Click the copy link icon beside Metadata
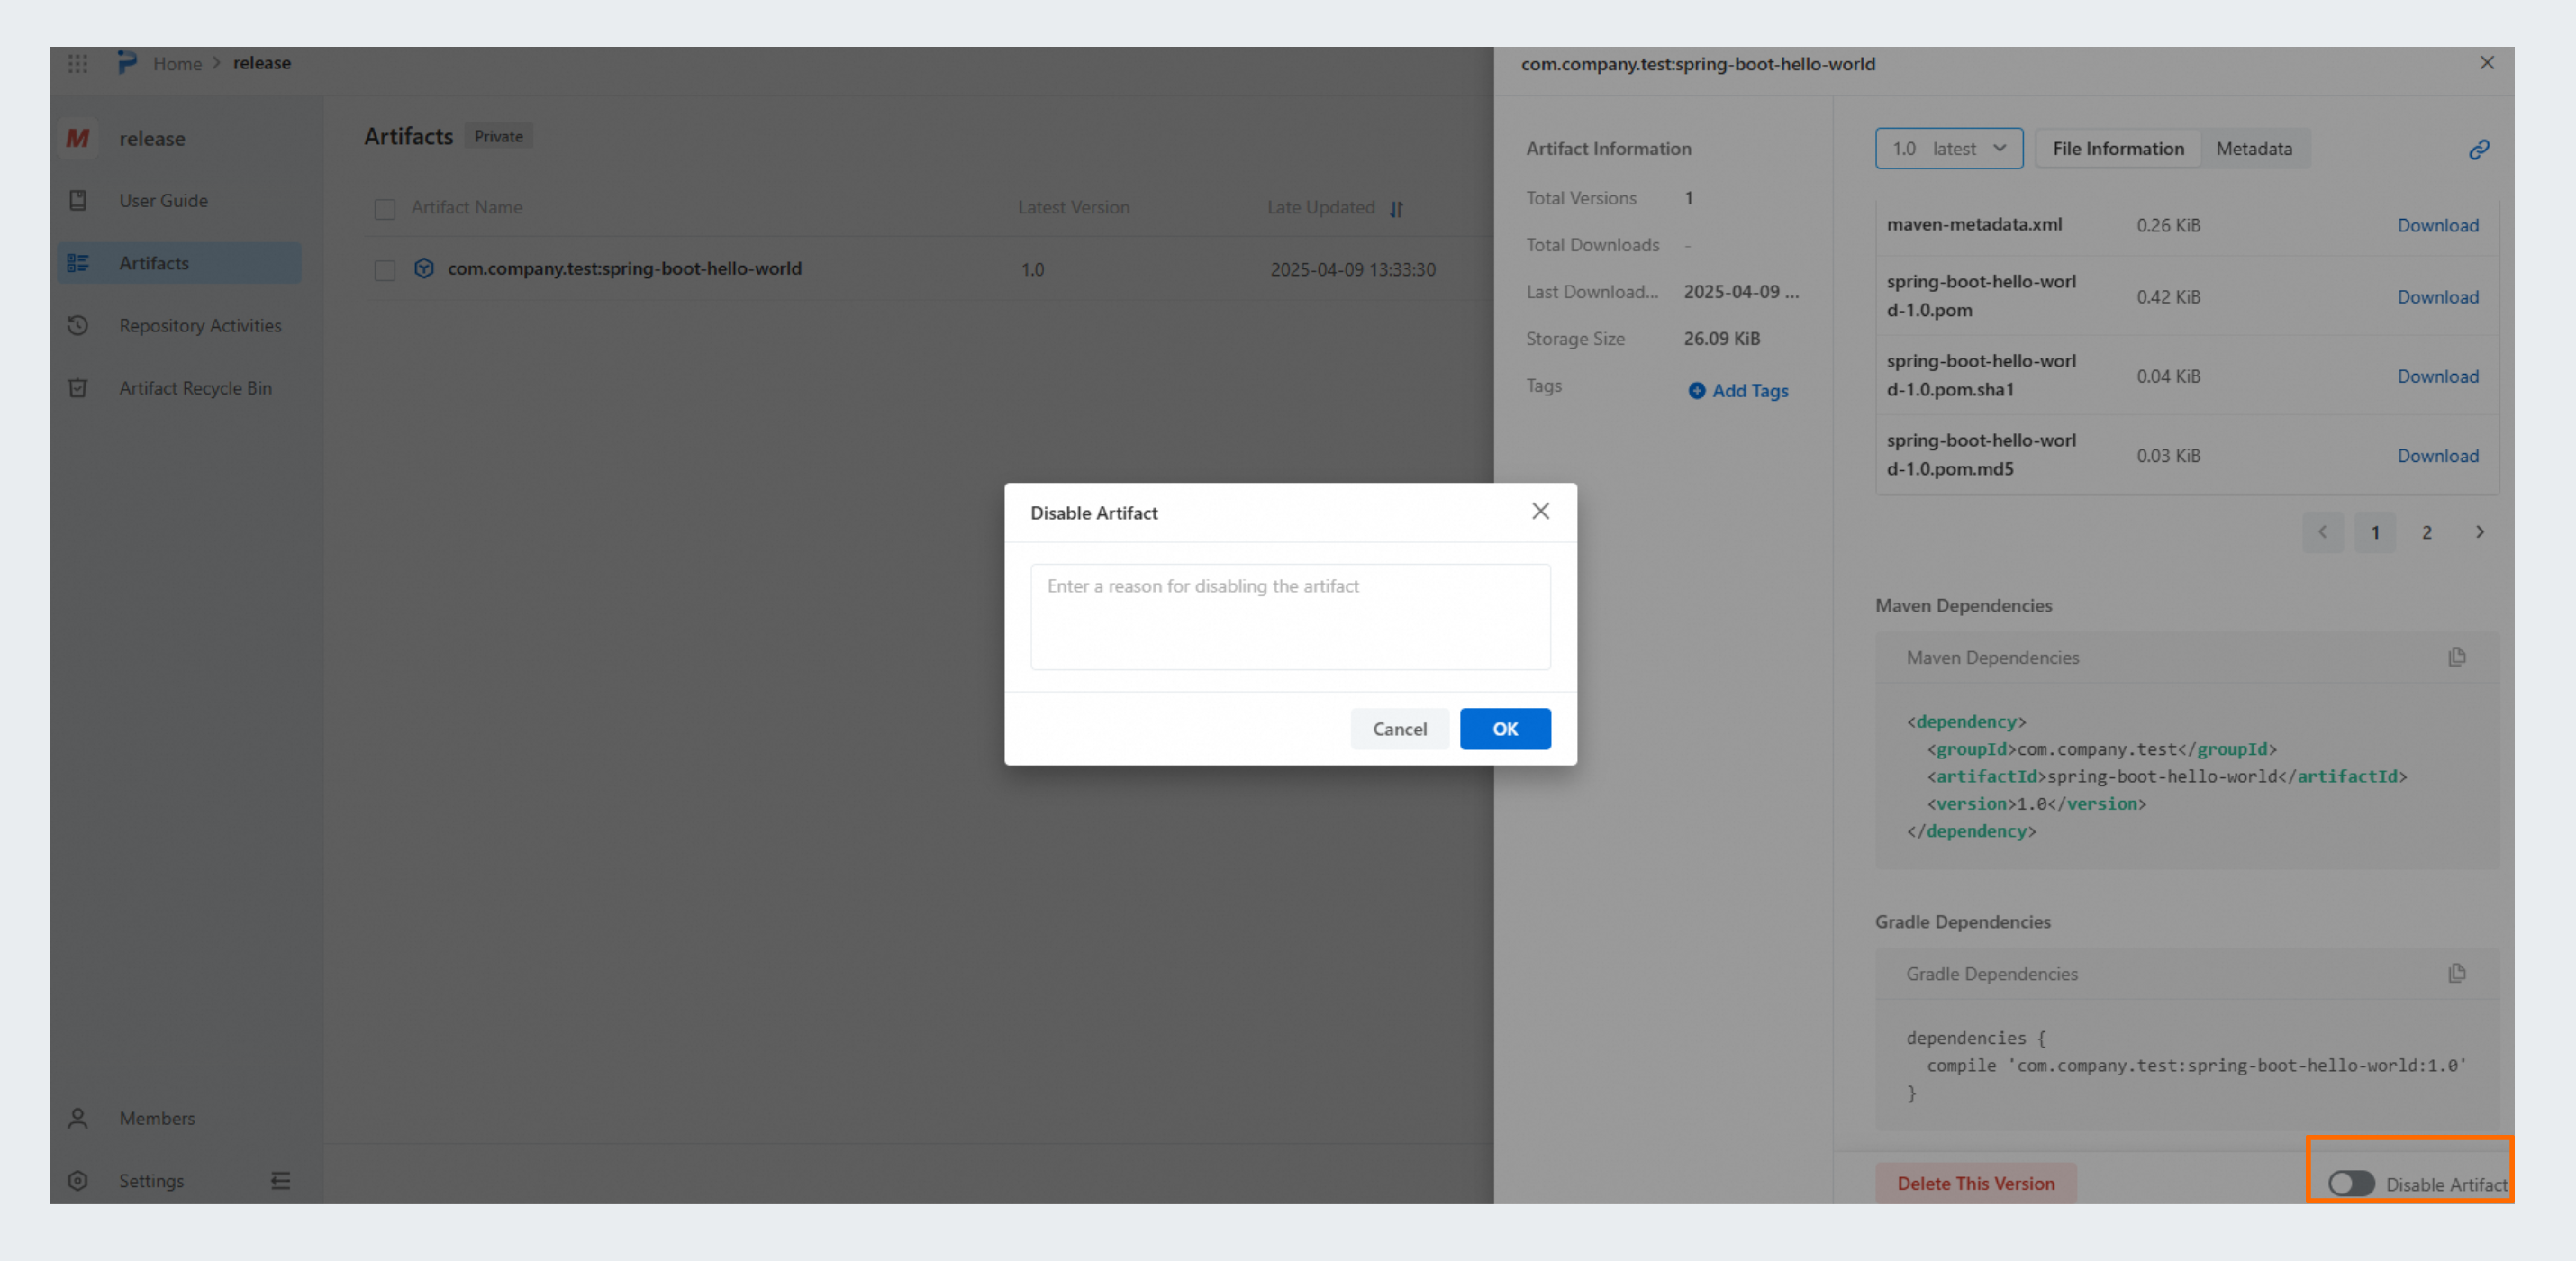Viewport: 2576px width, 1261px height. point(2478,149)
